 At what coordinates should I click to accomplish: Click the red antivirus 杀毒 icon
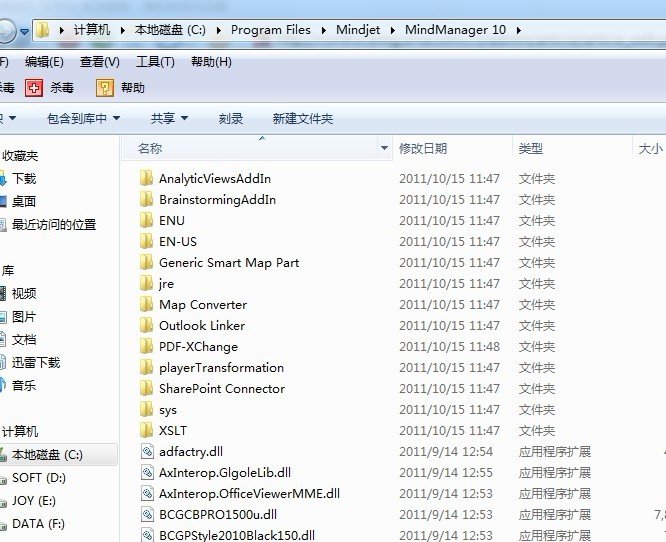[34, 88]
